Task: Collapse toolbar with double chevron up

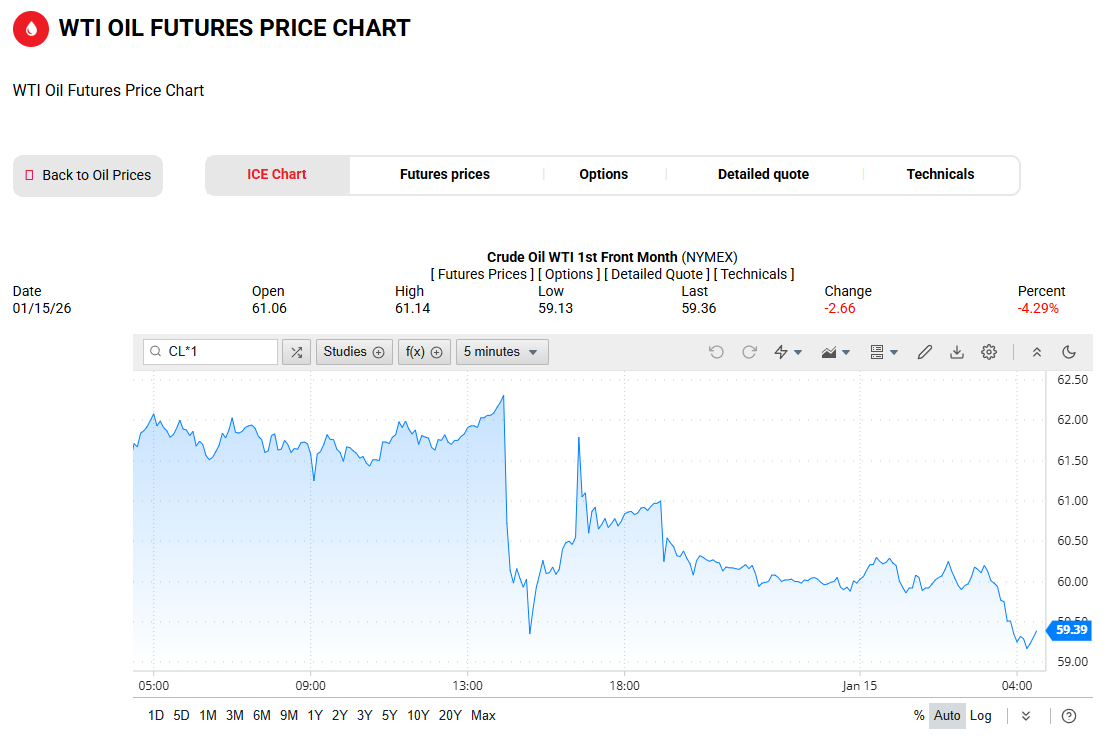Action: tap(1037, 352)
